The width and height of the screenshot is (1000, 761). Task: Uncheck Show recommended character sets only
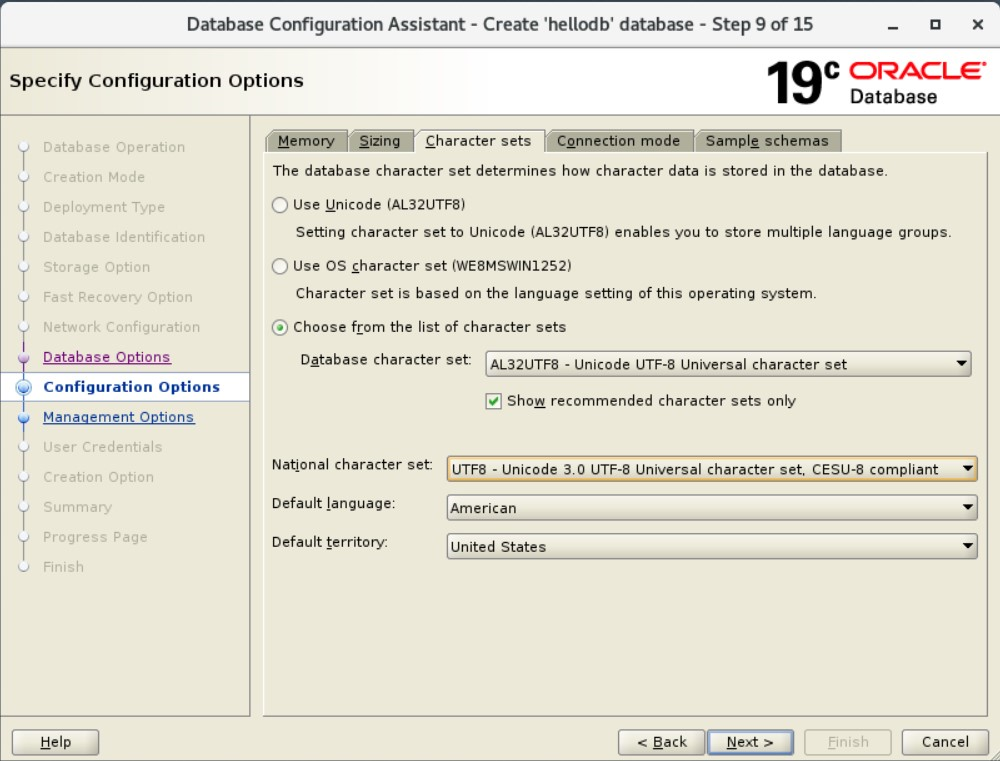pyautogui.click(x=493, y=401)
